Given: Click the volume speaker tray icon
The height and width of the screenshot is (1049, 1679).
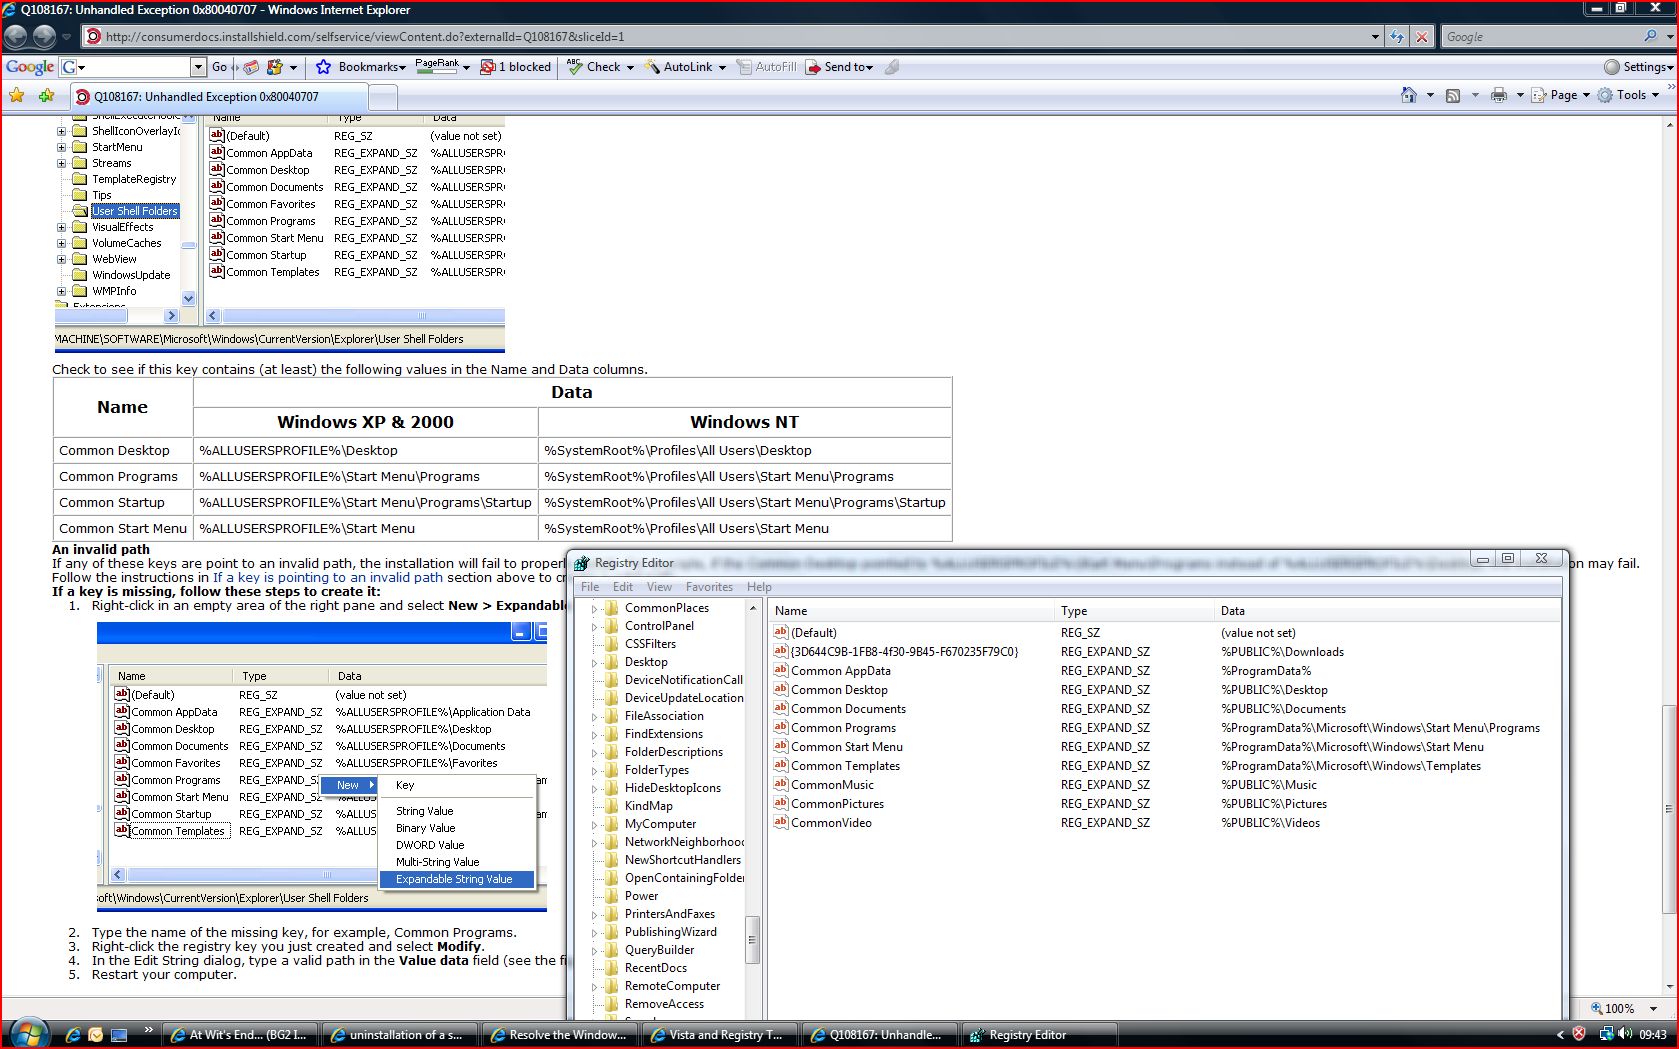Looking at the screenshot, I should (x=1624, y=1034).
